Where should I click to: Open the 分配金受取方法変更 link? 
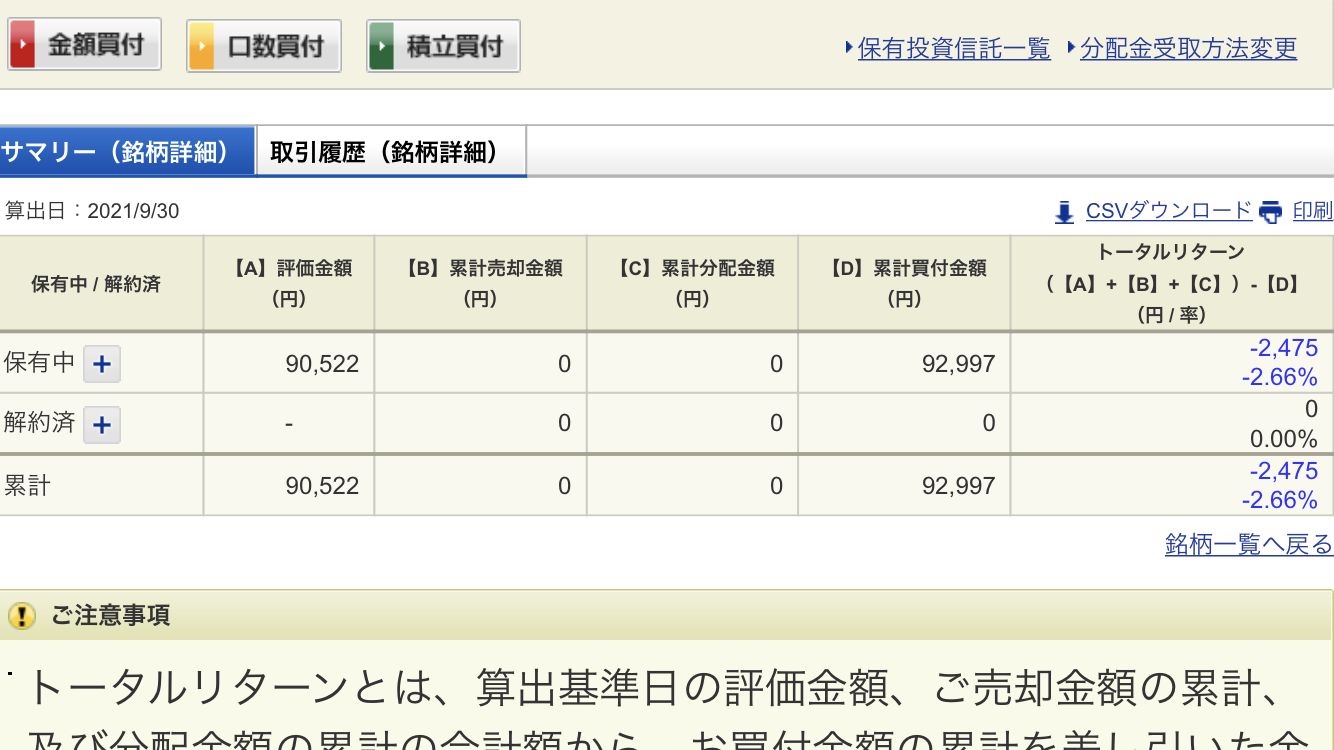(x=1188, y=48)
